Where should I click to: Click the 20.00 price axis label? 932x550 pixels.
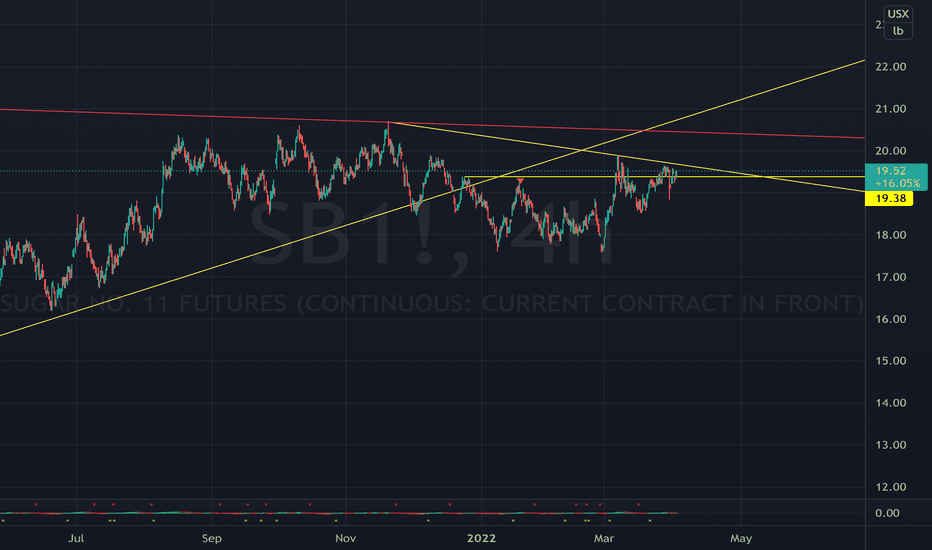[890, 151]
